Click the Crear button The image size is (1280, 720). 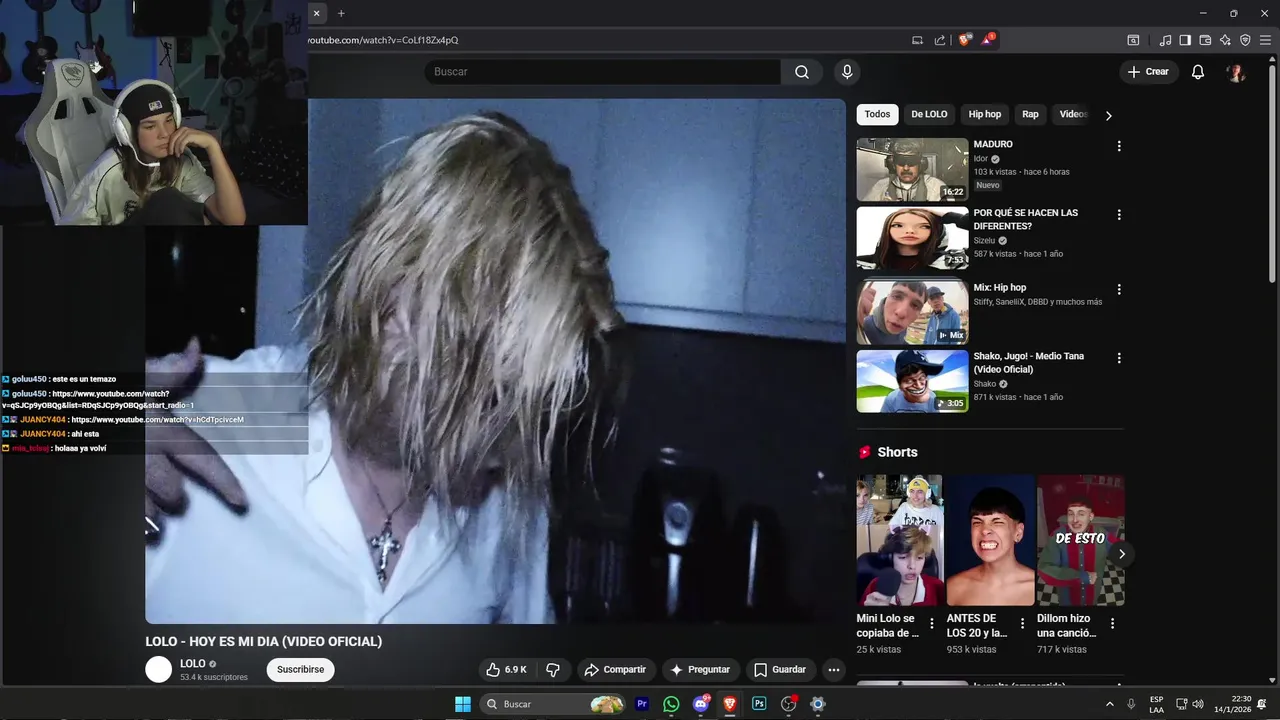coord(1148,72)
